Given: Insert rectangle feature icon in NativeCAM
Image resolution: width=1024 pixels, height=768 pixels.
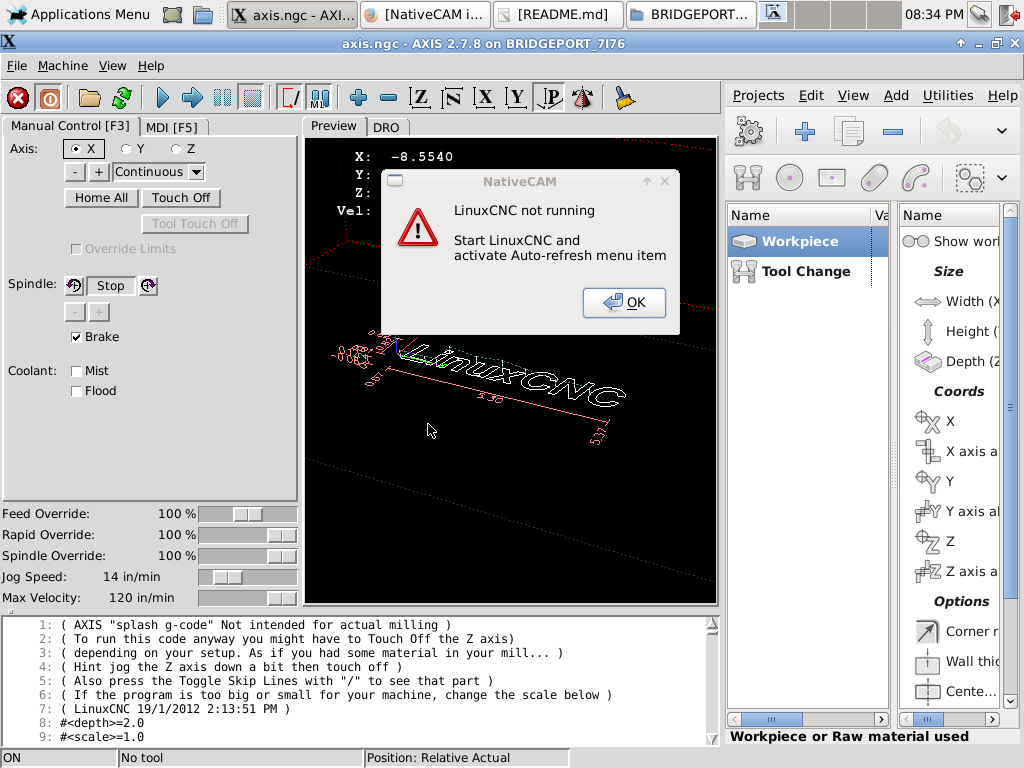Looking at the screenshot, I should click(x=831, y=178).
